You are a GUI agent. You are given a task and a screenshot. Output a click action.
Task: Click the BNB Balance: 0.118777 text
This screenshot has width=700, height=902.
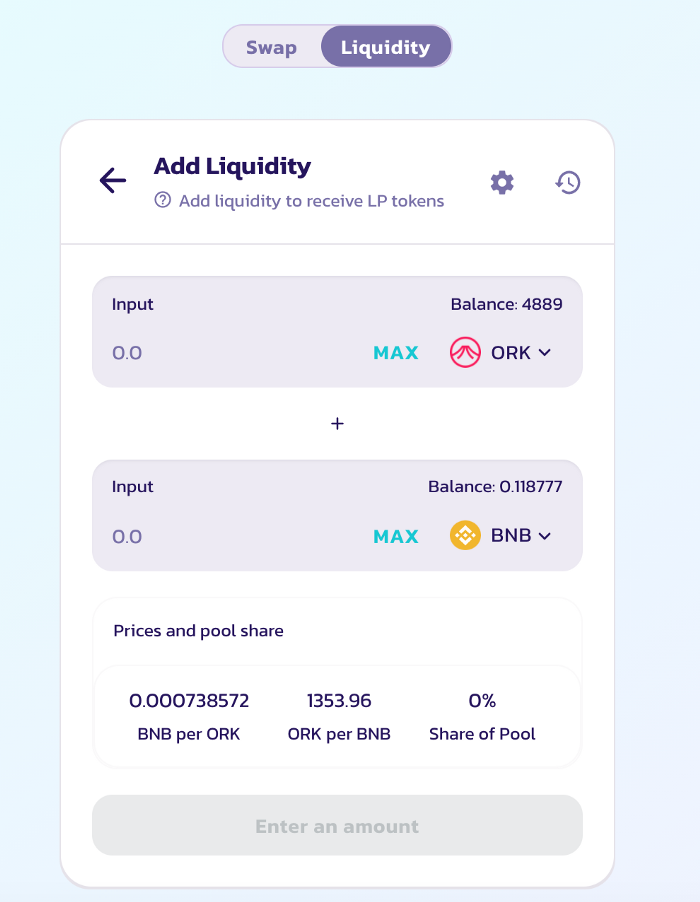495,487
